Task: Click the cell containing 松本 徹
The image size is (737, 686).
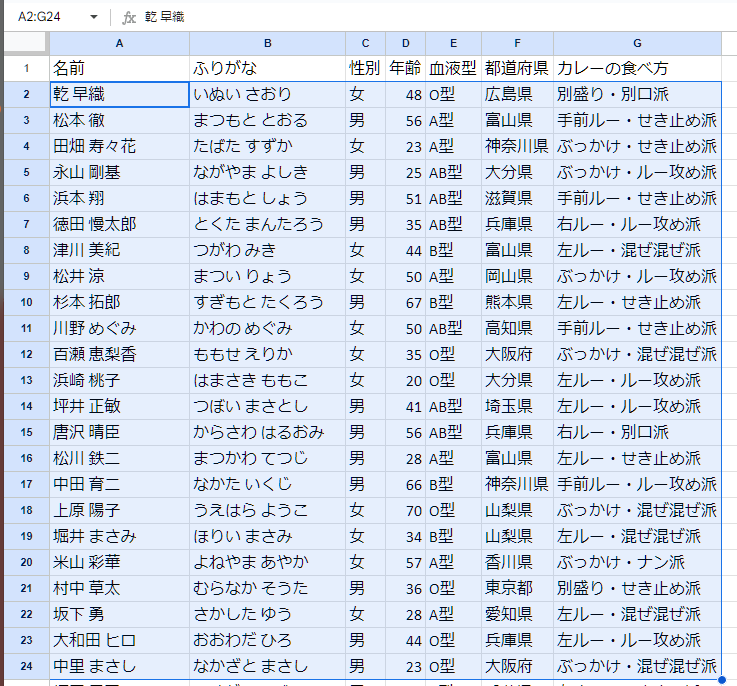Action: click(119, 121)
